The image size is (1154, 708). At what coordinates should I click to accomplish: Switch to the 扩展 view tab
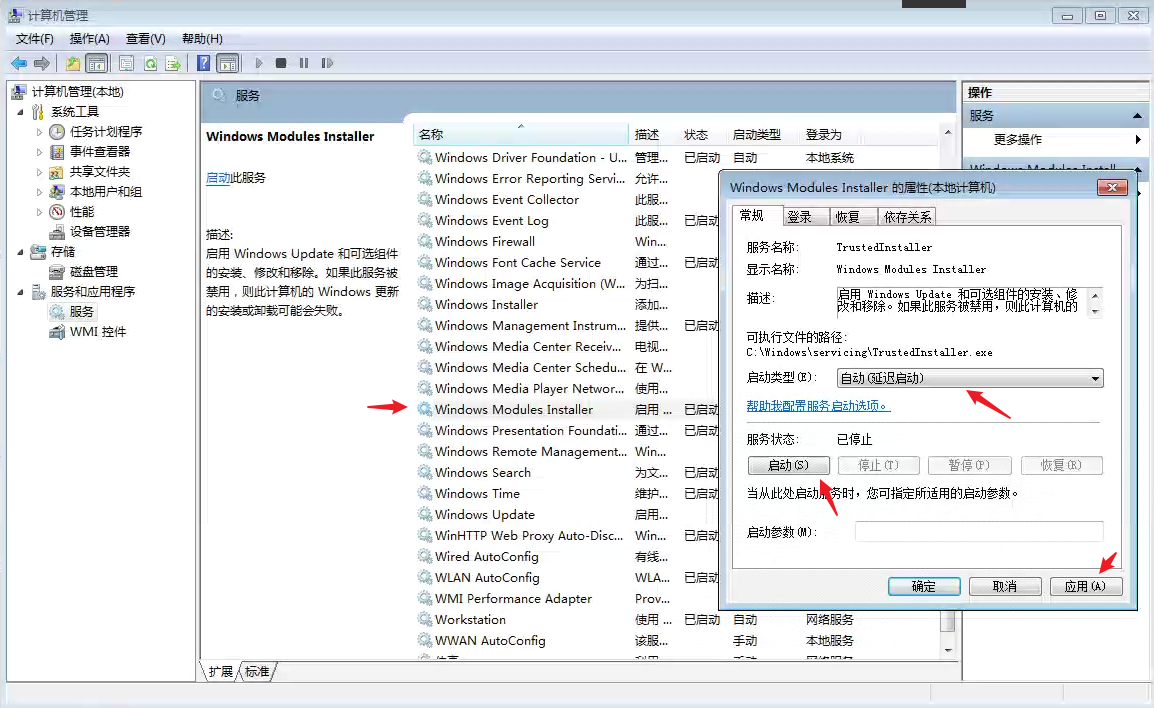pos(220,671)
